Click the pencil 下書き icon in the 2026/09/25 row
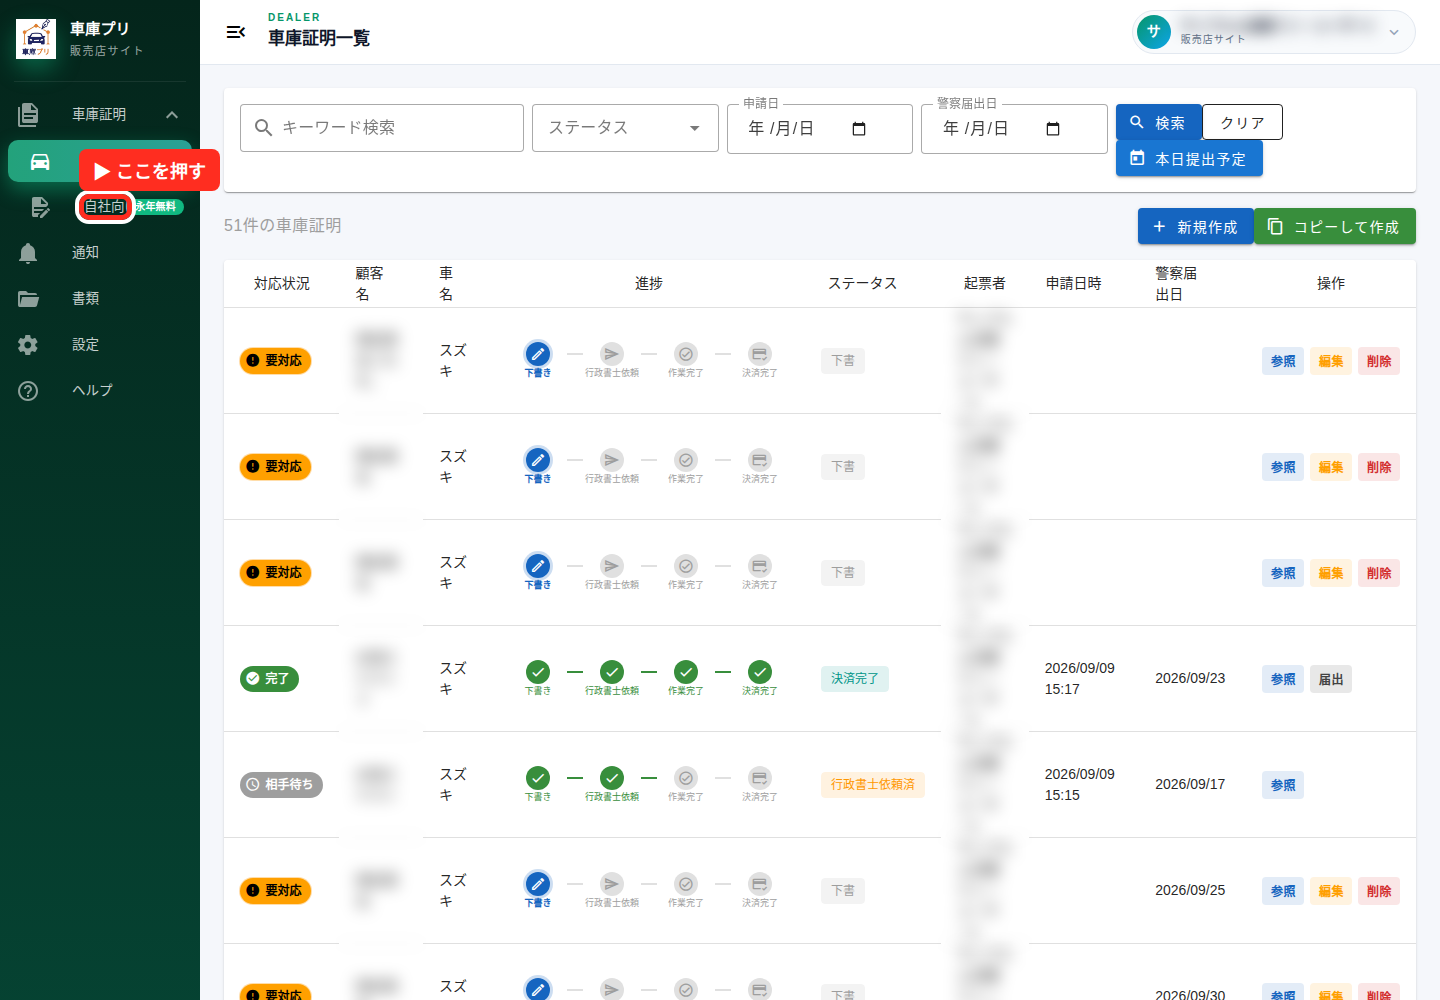Viewport: 1440px width, 1000px height. pos(538,884)
